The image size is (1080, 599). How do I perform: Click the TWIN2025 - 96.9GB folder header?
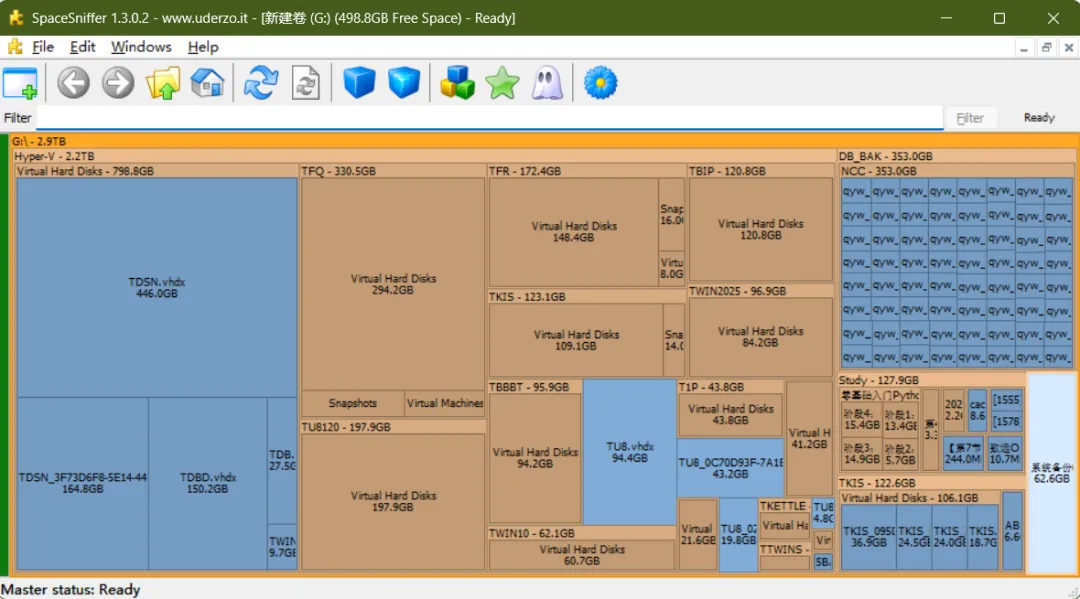pyautogui.click(x=761, y=291)
